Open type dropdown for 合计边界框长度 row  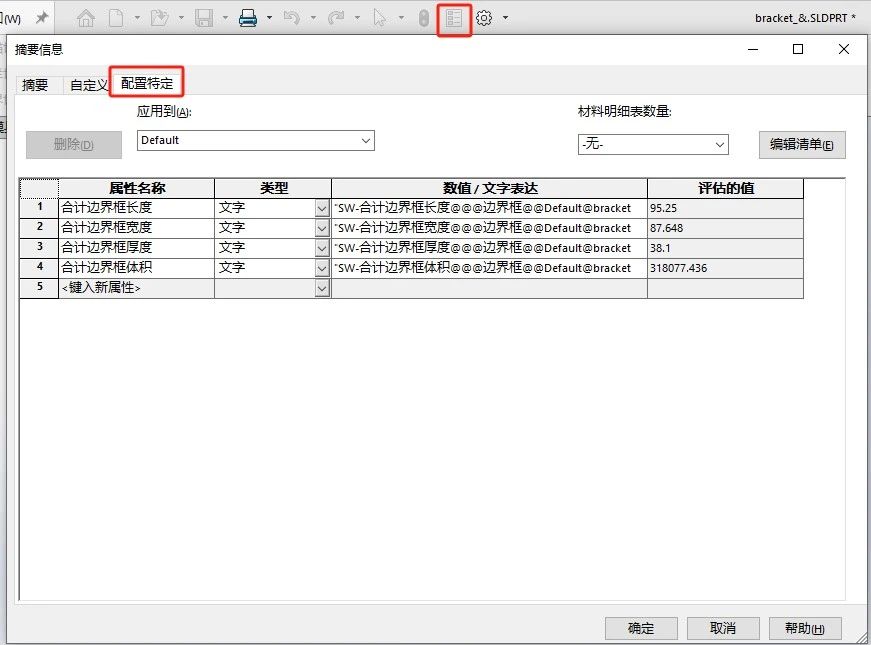tap(322, 208)
